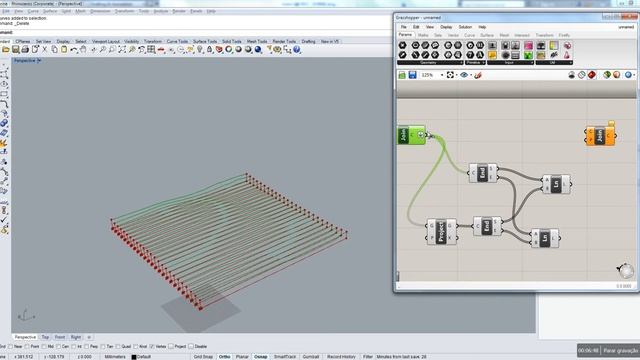
Task: Click the Undo arrow icon in Rhino toolbar
Action: point(74,50)
